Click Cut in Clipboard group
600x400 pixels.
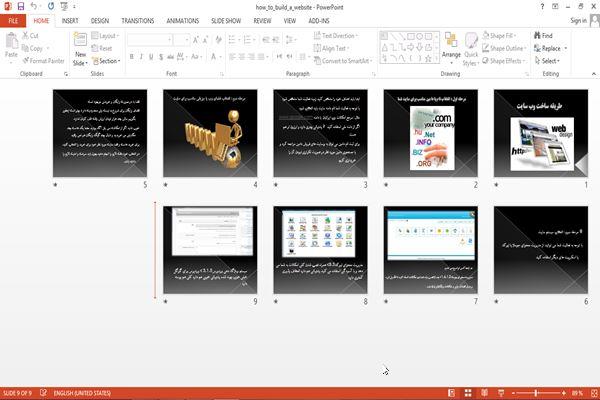[x=31, y=36]
